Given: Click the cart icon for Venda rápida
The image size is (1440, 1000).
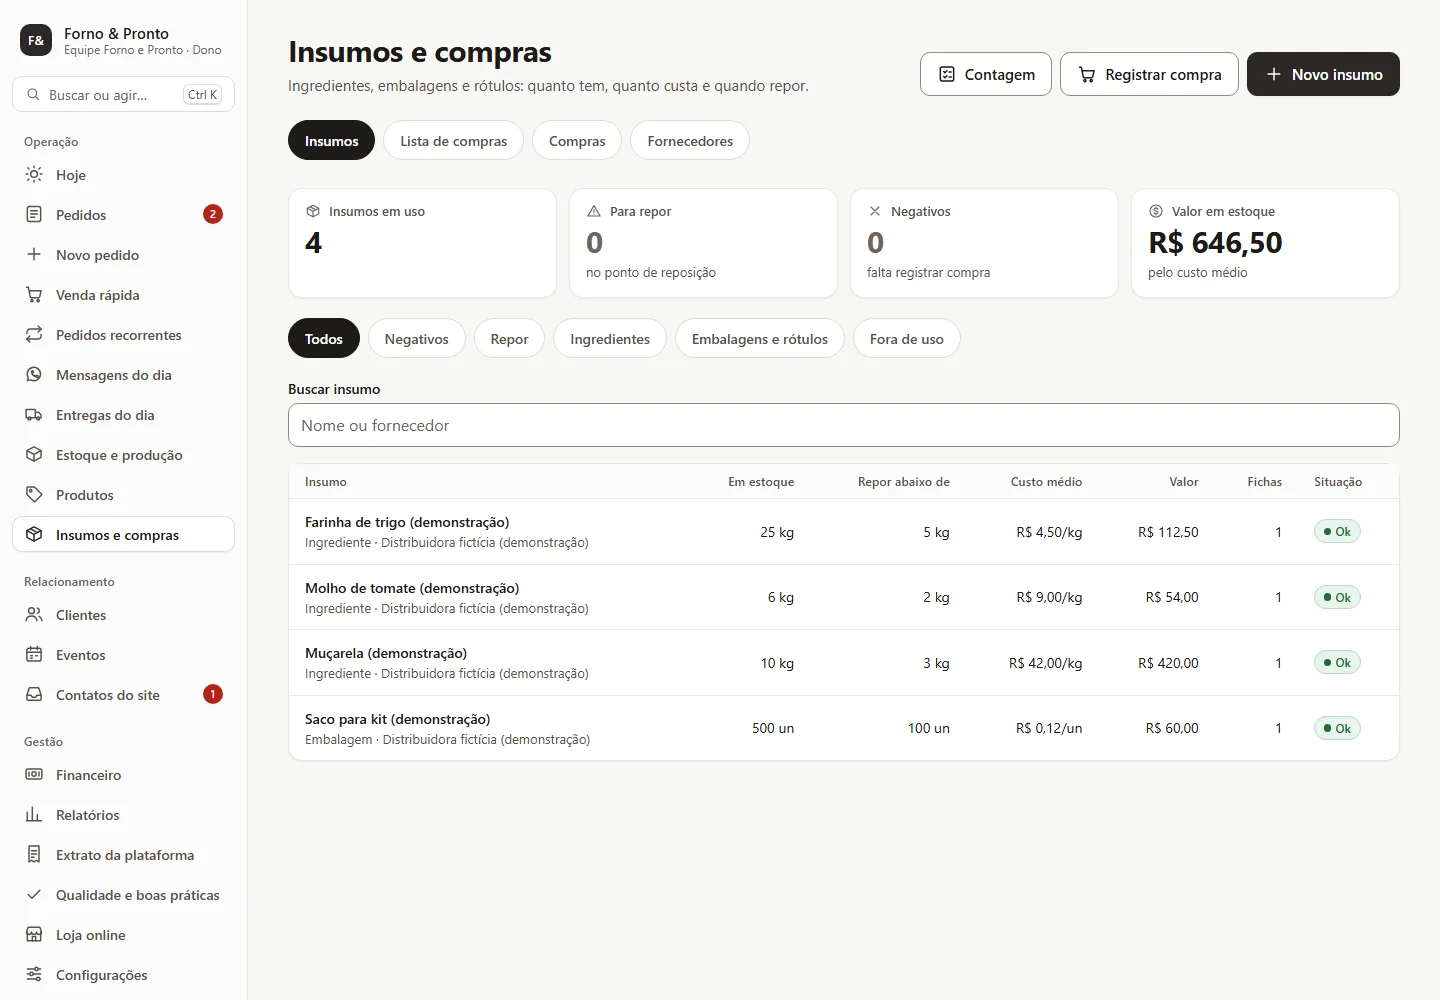Looking at the screenshot, I should pyautogui.click(x=34, y=295).
